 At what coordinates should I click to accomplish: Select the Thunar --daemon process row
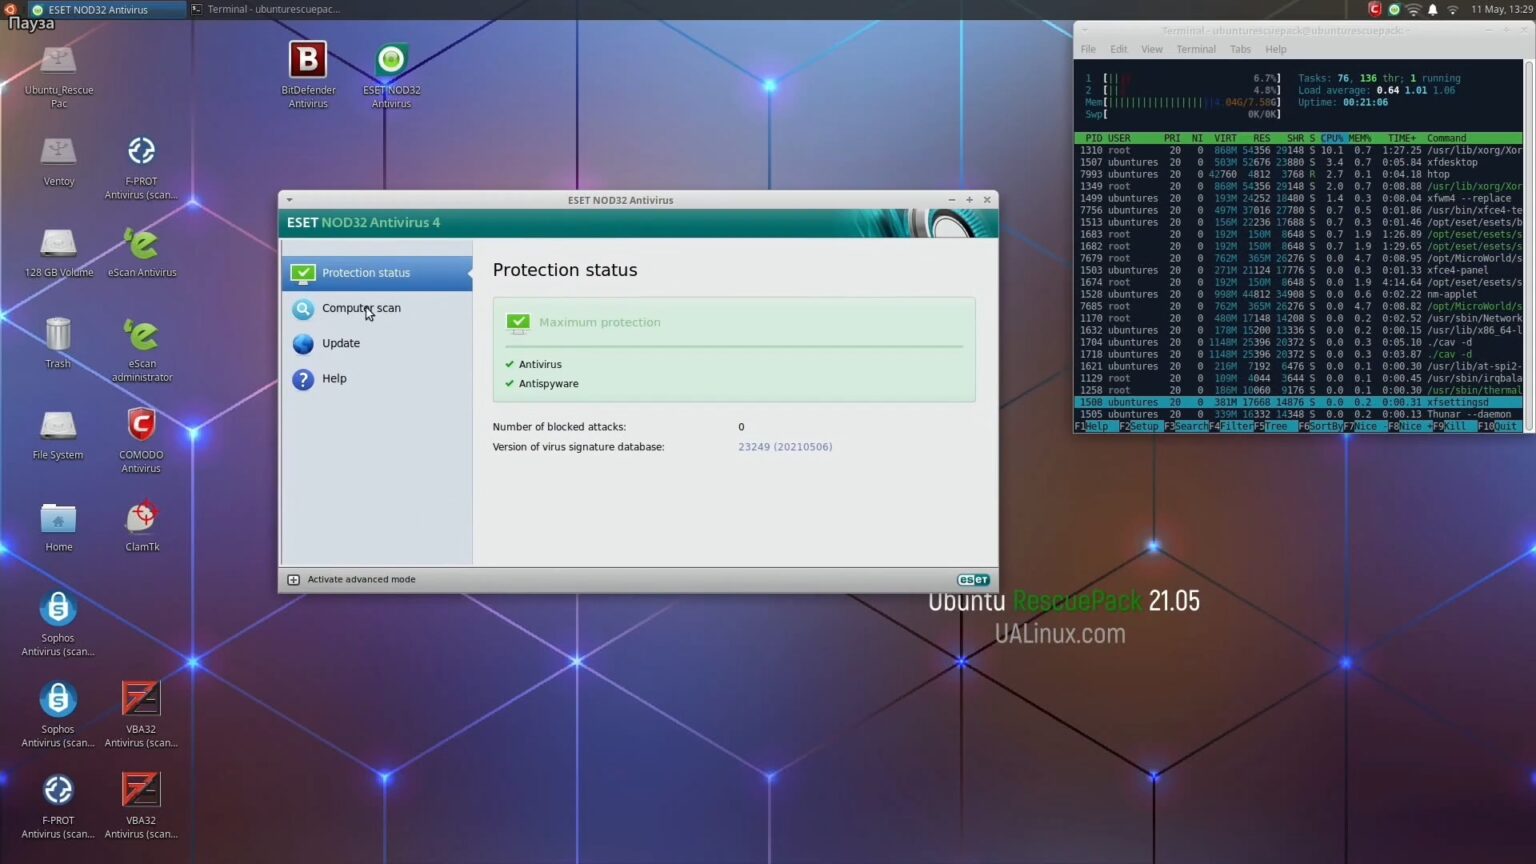[1298, 414]
